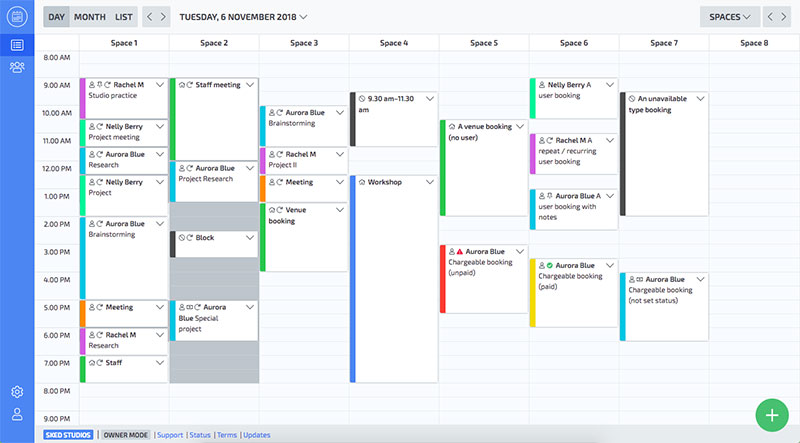This screenshot has height=443, width=800.
Task: Open chargeable booking (not set status) card
Action: (x=664, y=307)
